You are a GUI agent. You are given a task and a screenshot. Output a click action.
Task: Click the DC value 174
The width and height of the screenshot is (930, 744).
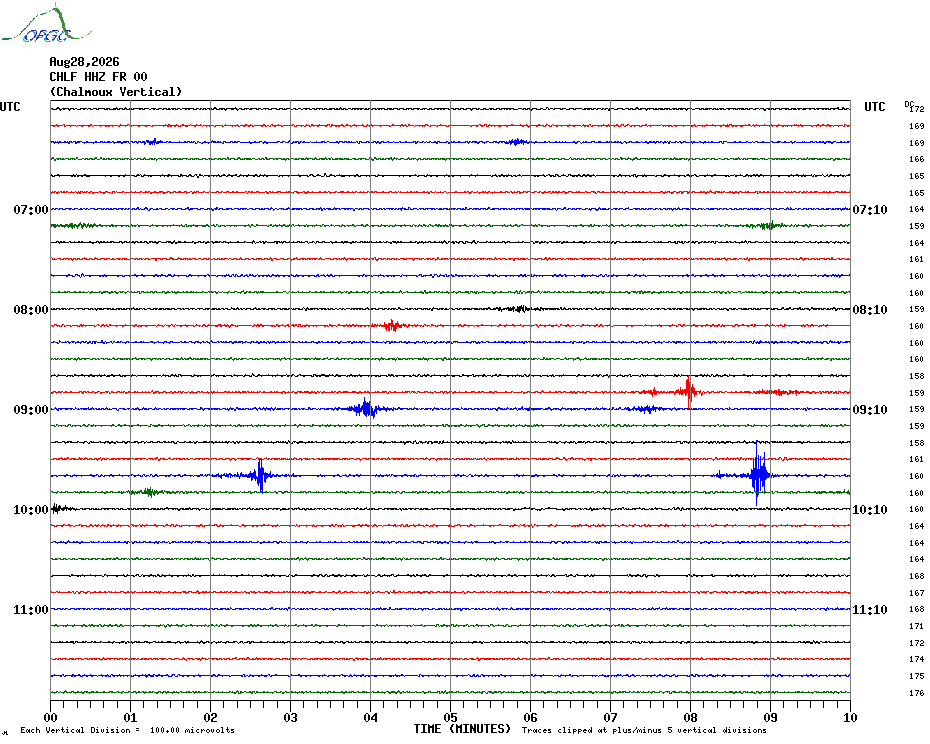coord(917,660)
